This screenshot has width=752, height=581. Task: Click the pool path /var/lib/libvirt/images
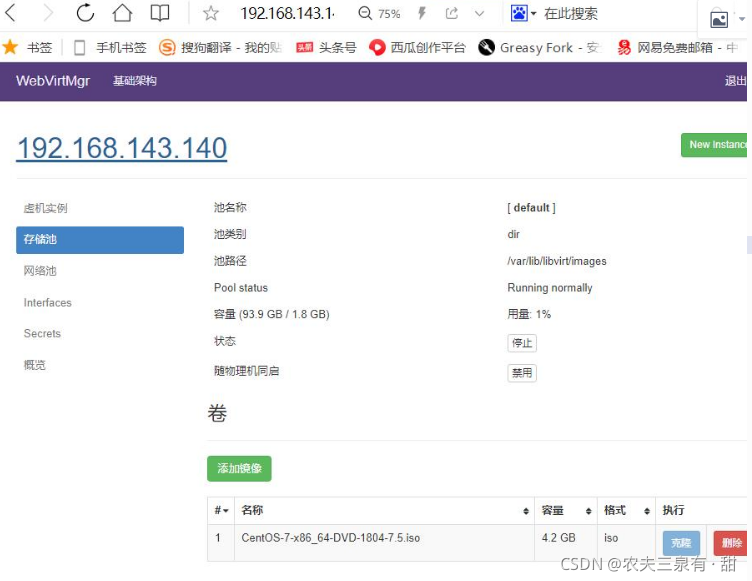557,261
